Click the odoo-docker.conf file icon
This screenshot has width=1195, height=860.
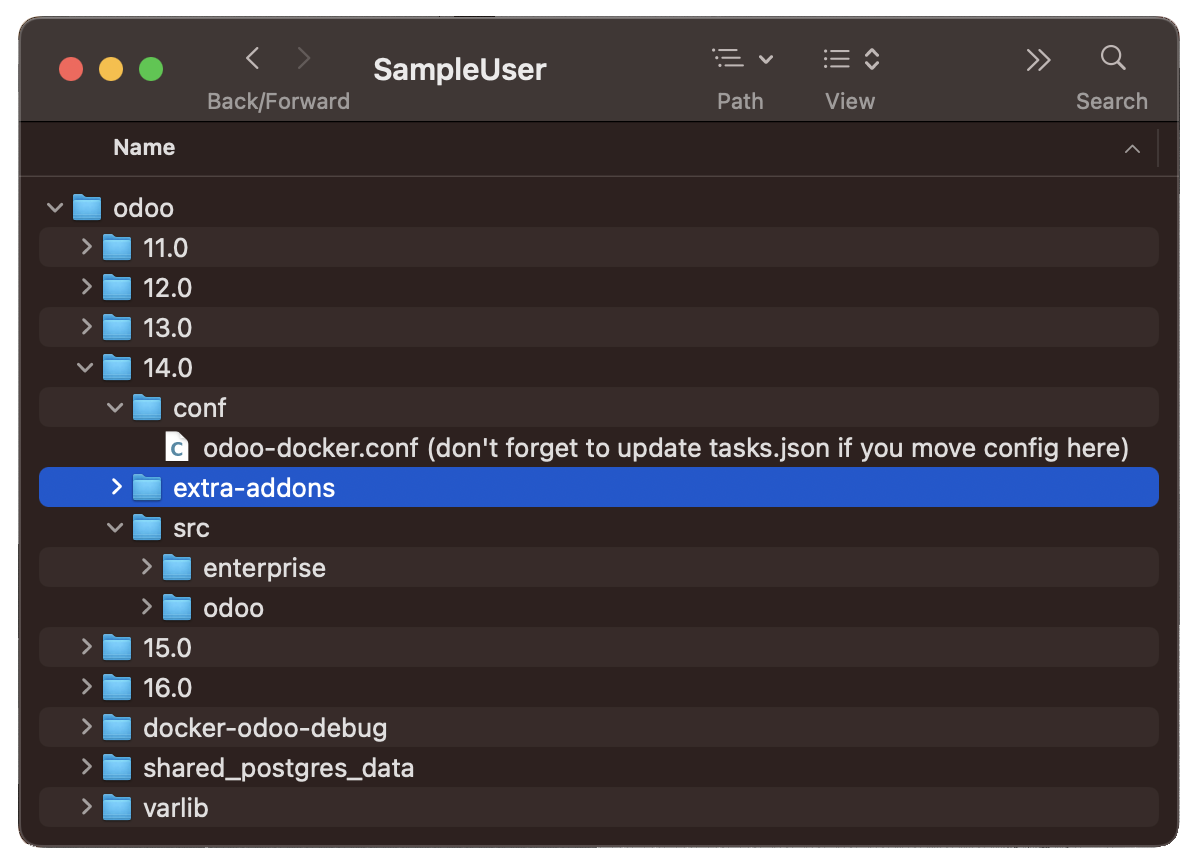(x=177, y=448)
